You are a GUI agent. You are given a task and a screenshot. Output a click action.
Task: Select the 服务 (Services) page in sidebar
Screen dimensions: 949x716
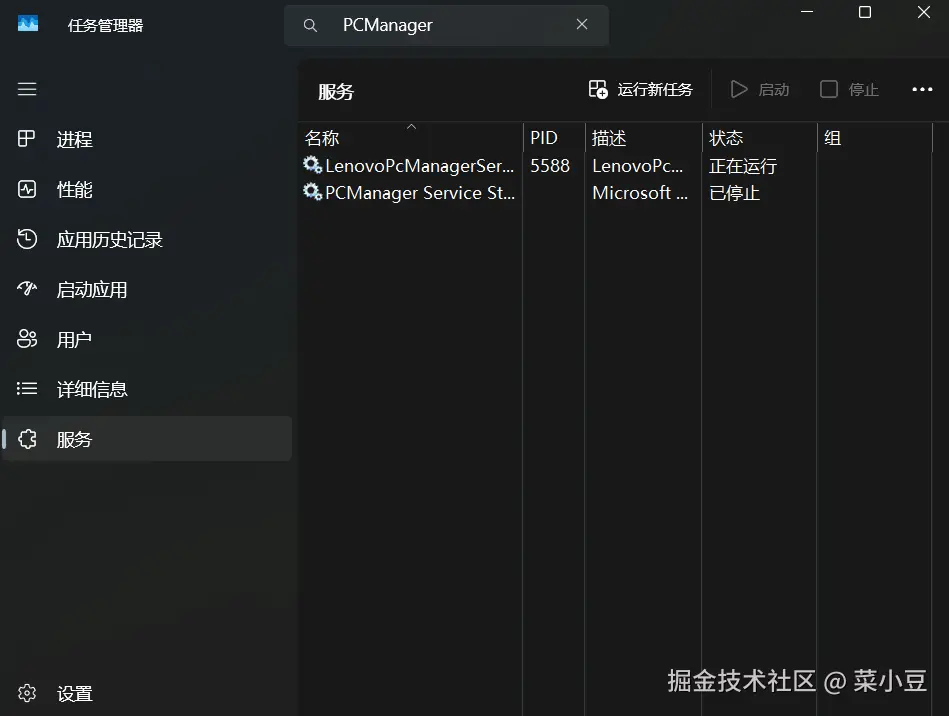coord(147,439)
